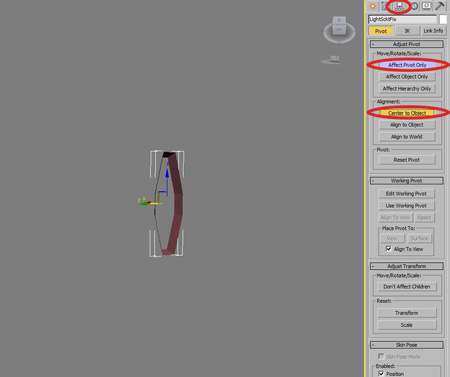Click Reset Transform button

(x=407, y=313)
